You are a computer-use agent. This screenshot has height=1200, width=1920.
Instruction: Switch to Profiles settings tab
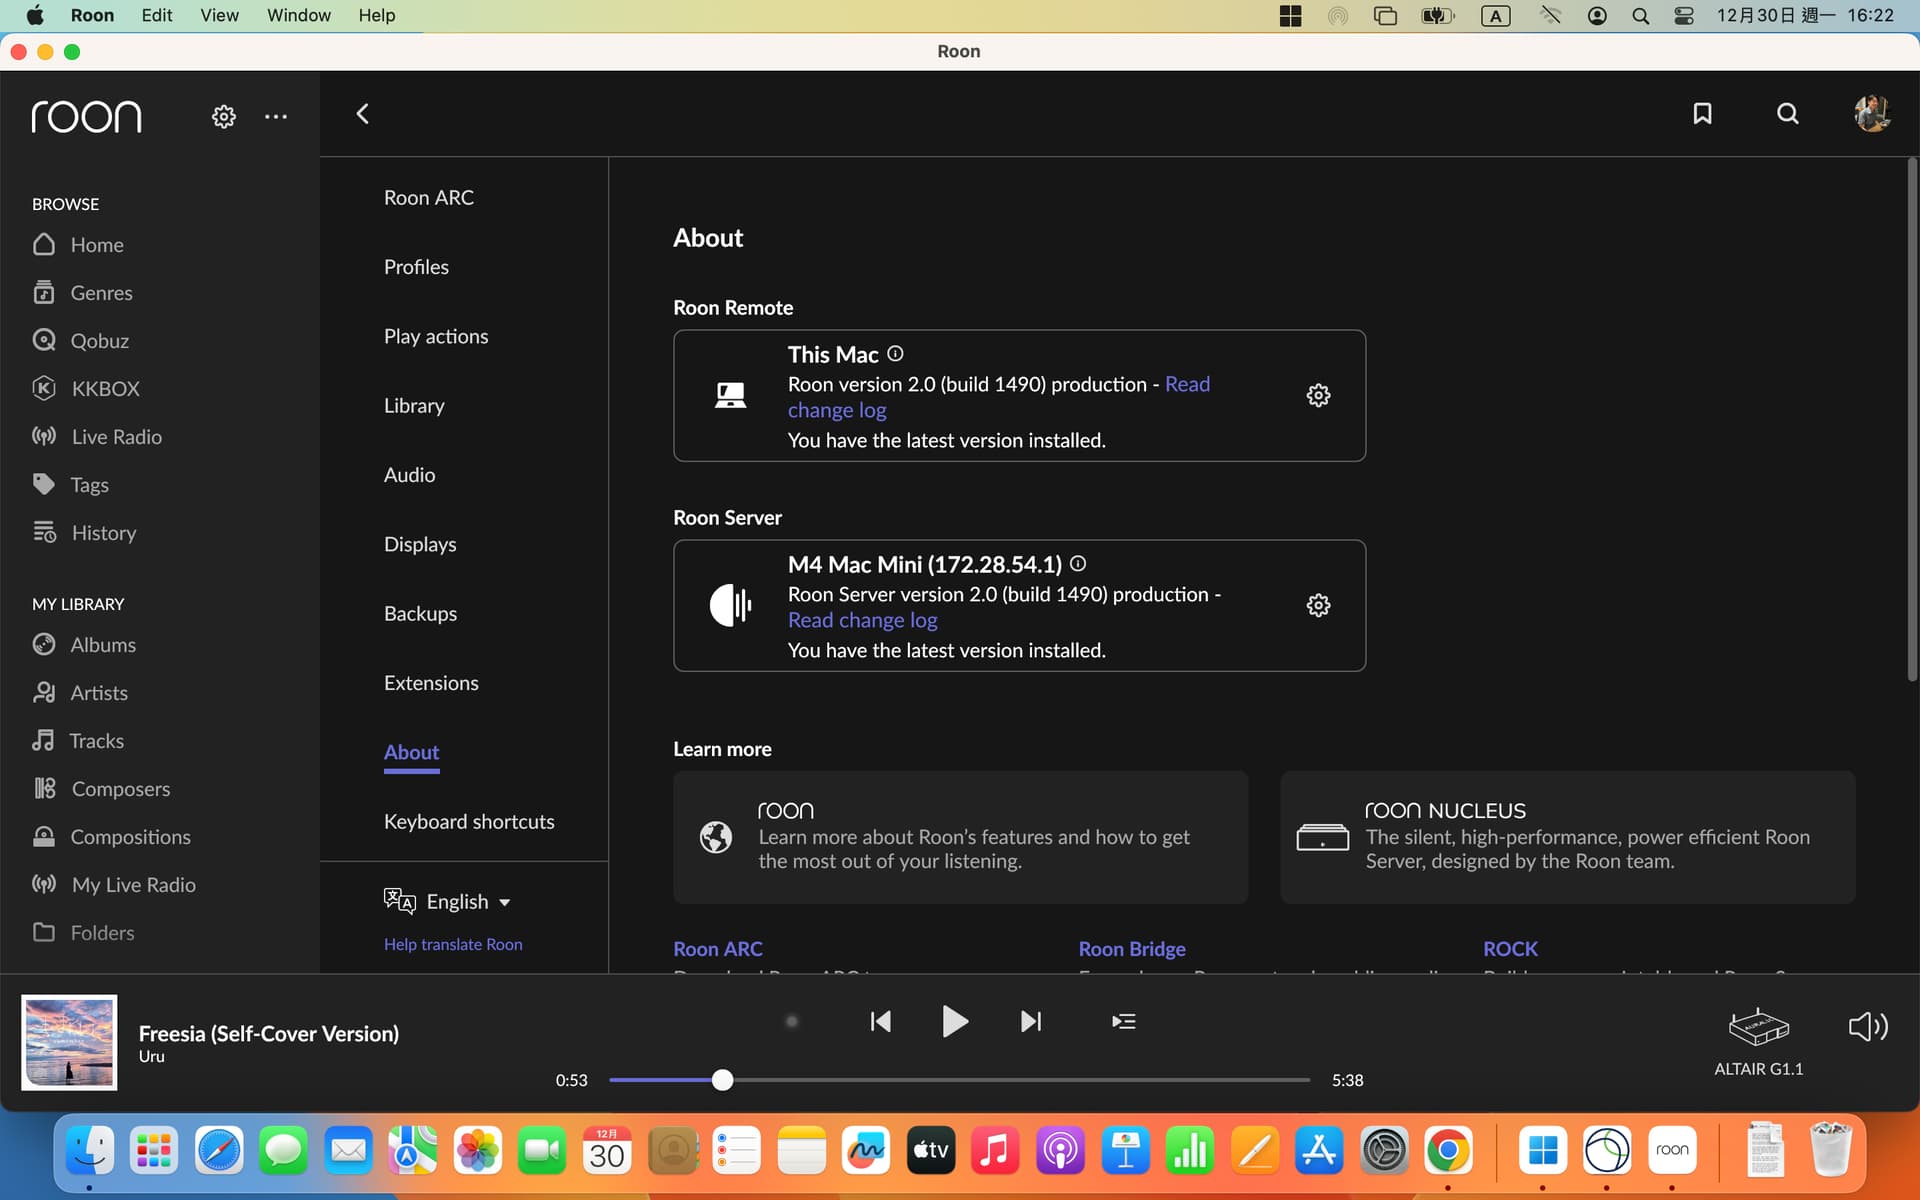[x=416, y=267]
